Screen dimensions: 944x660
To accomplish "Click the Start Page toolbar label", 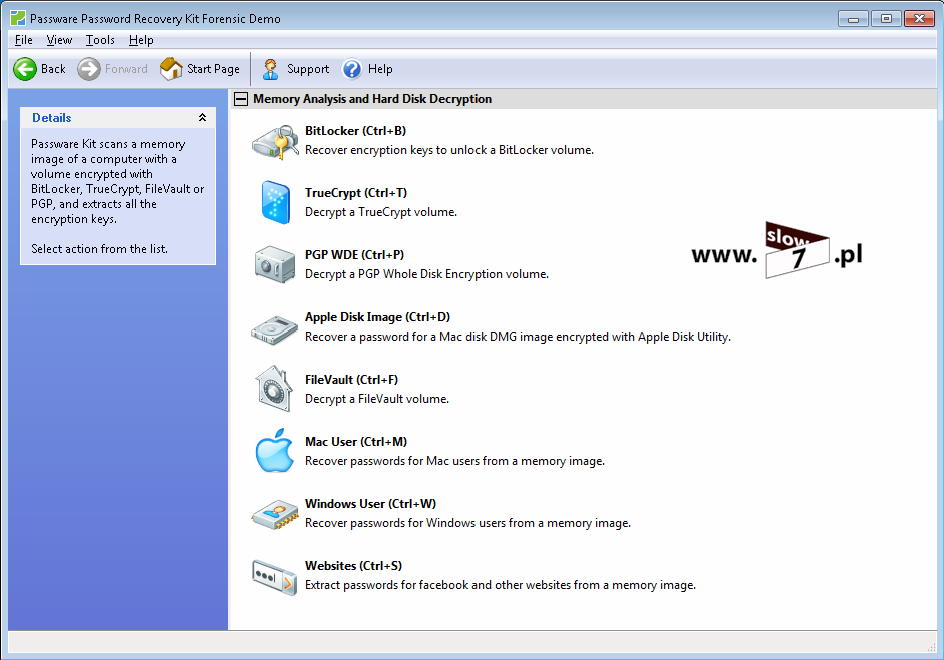I will (213, 69).
